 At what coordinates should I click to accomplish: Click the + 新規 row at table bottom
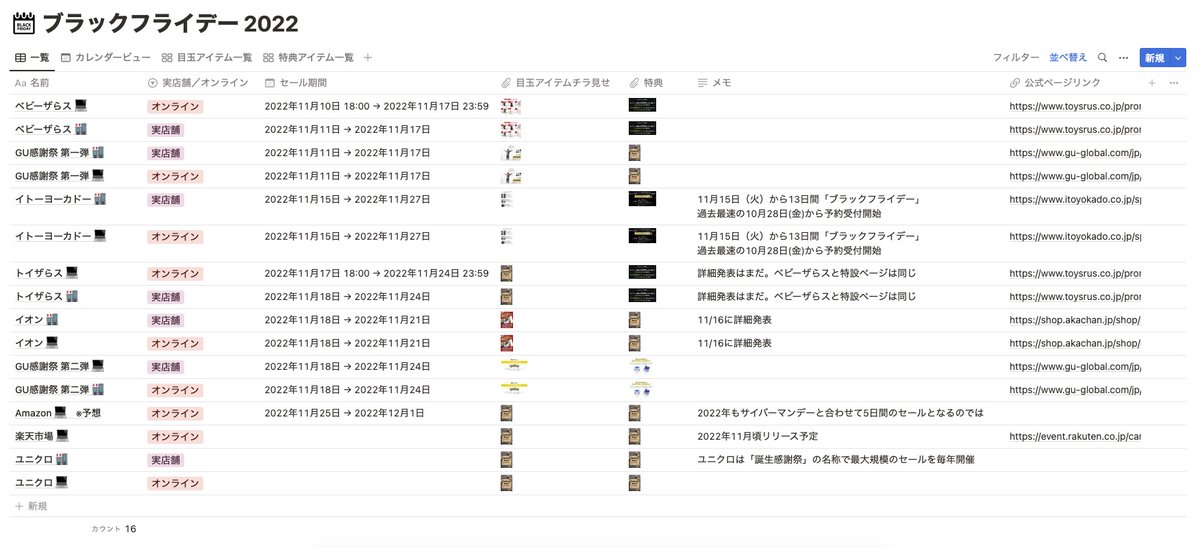[x=31, y=506]
